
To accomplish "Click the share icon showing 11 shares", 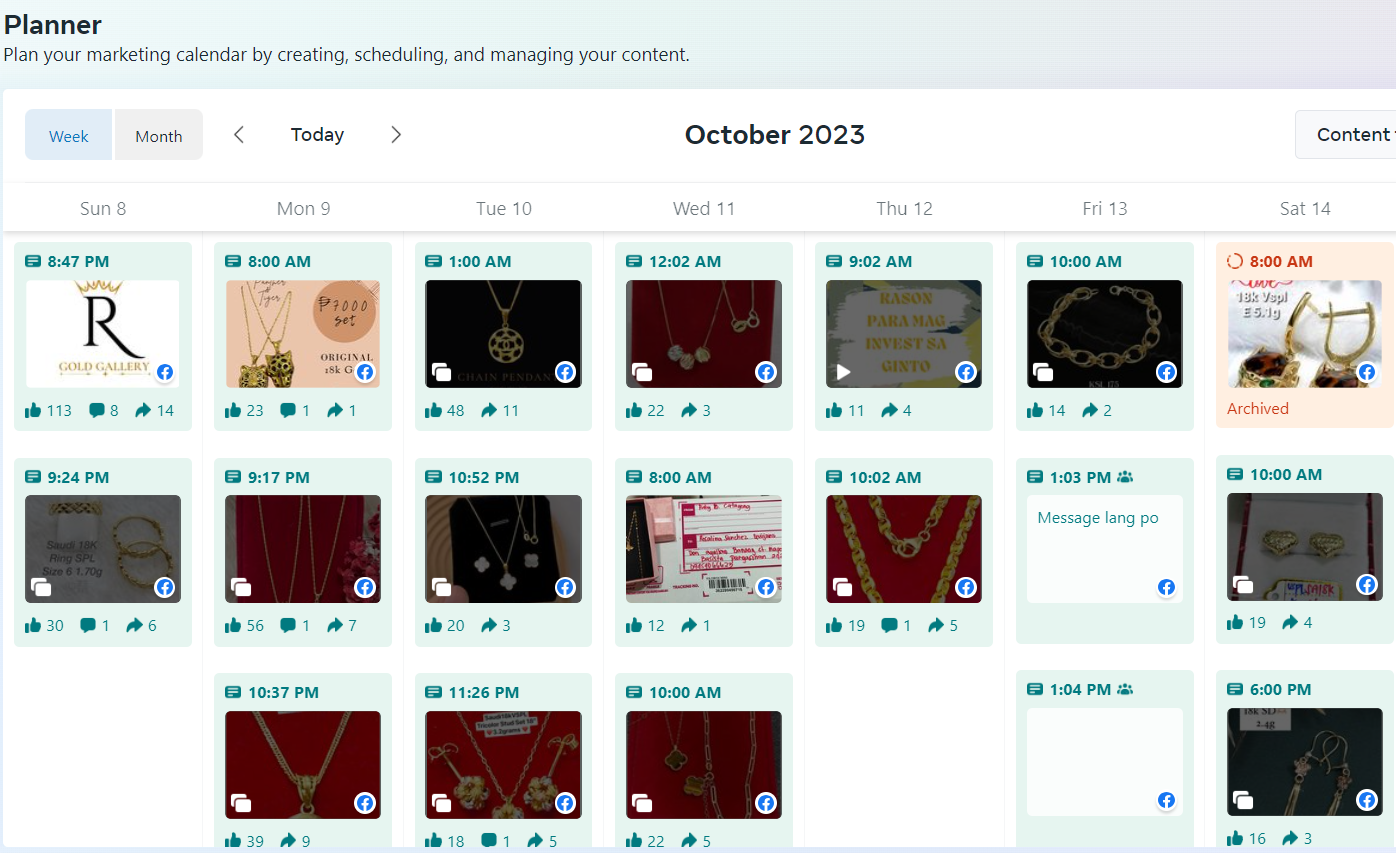I will [489, 410].
